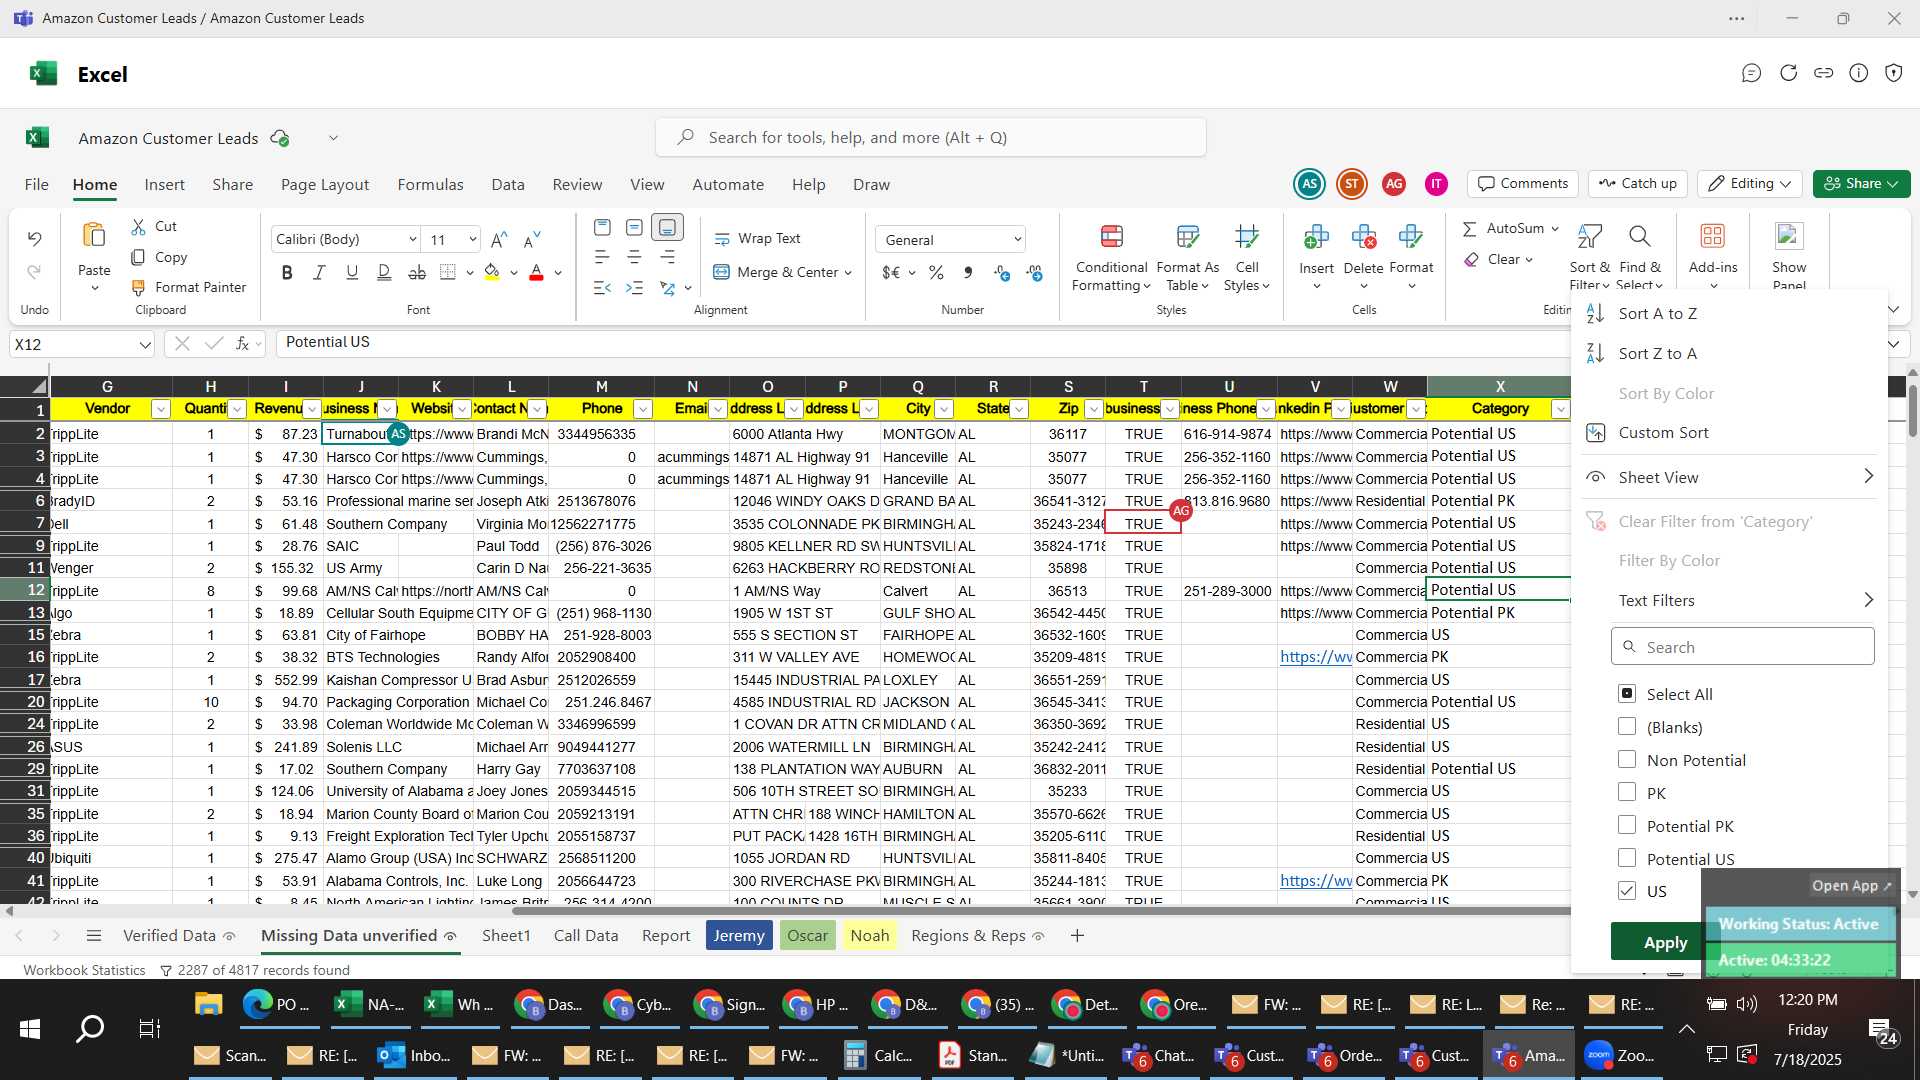The width and height of the screenshot is (1920, 1080).
Task: Click the Percent style icon
Action: click(x=936, y=272)
